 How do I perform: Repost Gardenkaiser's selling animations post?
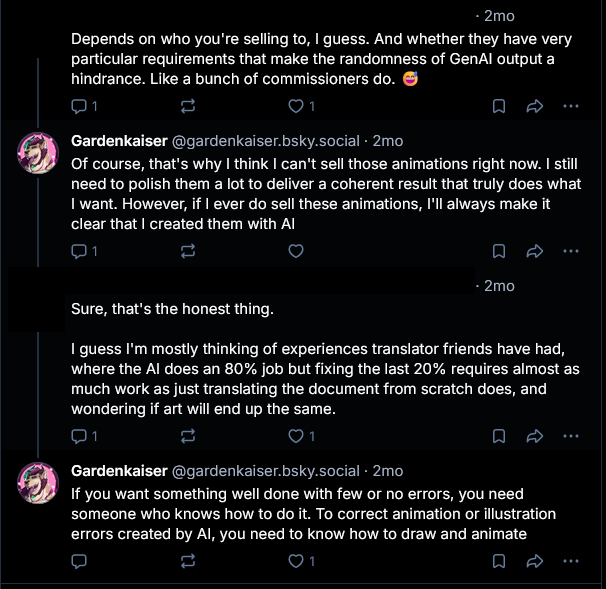pyautogui.click(x=187, y=252)
